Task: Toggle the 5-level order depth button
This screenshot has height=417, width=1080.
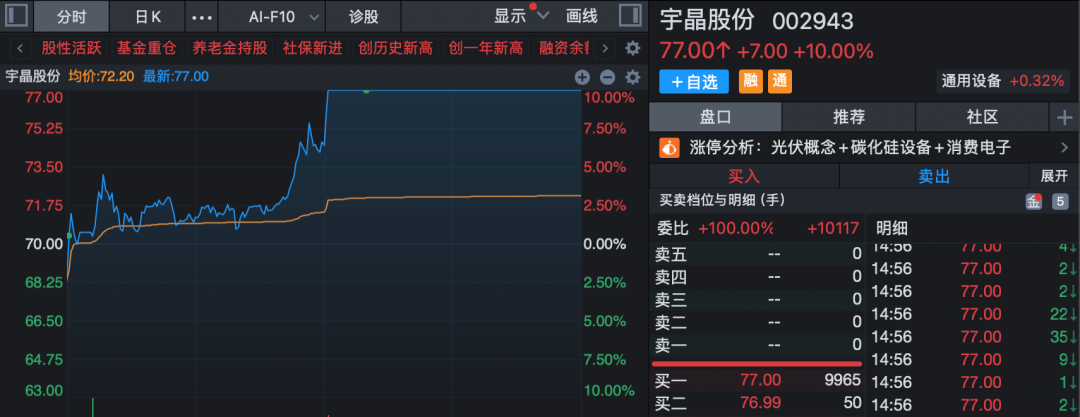Action: coord(1060,201)
